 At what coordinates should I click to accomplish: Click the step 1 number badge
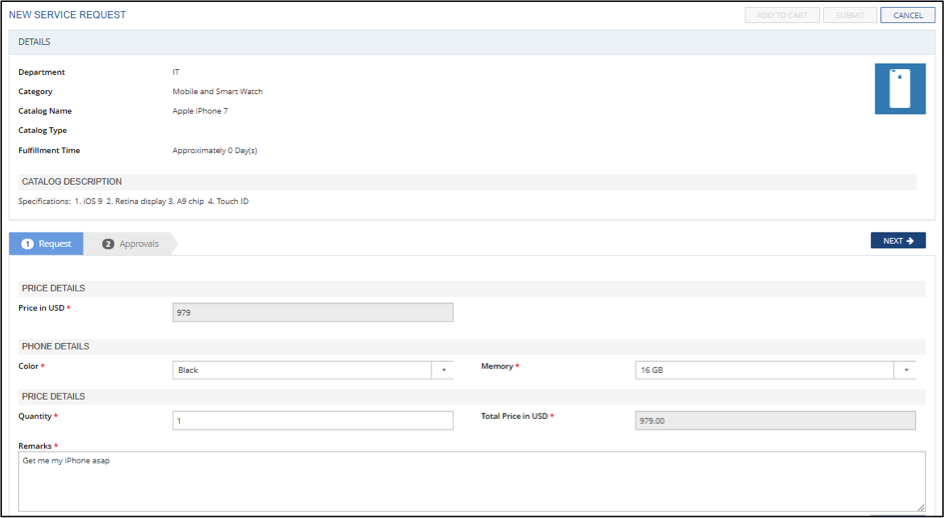click(x=27, y=244)
